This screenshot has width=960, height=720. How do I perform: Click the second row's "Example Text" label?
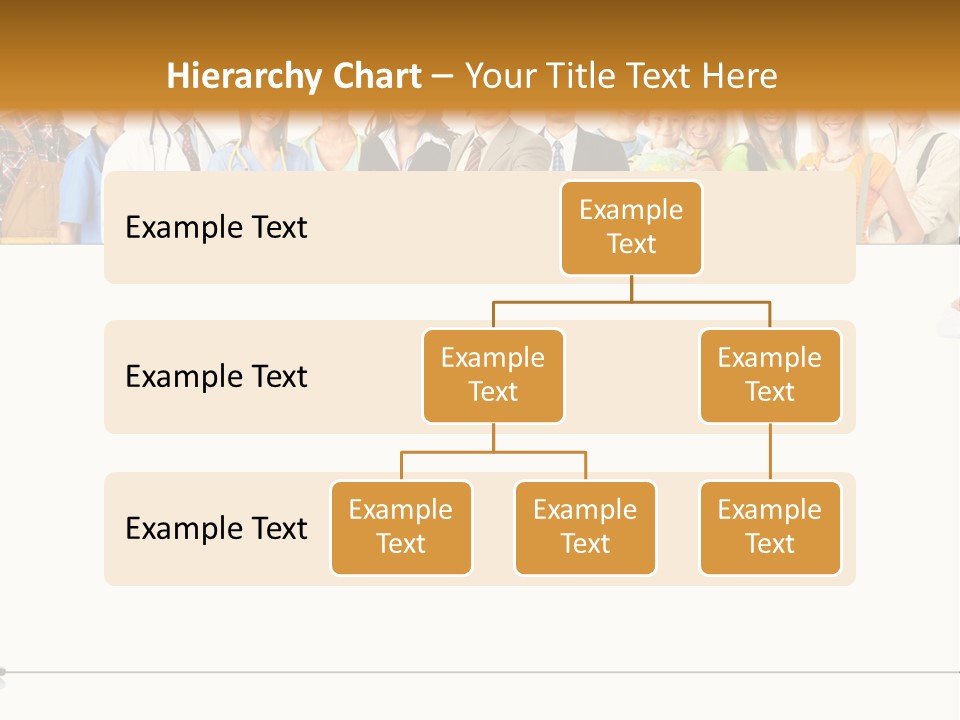click(x=216, y=377)
